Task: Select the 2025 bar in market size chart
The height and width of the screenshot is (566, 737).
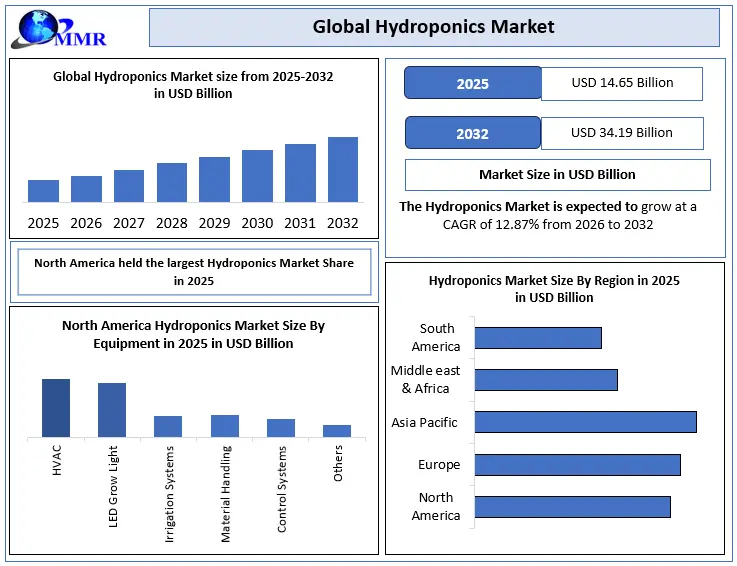Action: pos(43,191)
